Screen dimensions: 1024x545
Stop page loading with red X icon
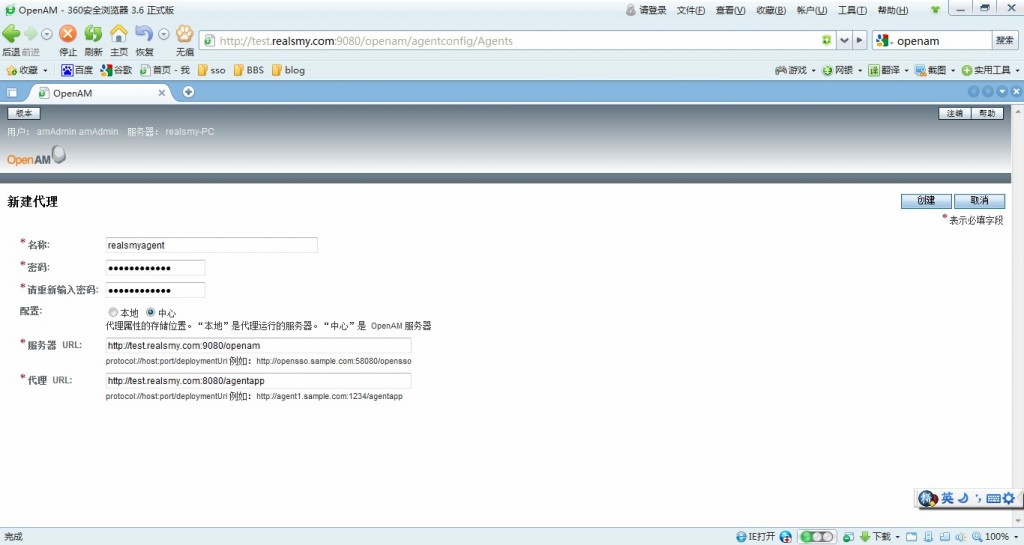pyautogui.click(x=67, y=33)
